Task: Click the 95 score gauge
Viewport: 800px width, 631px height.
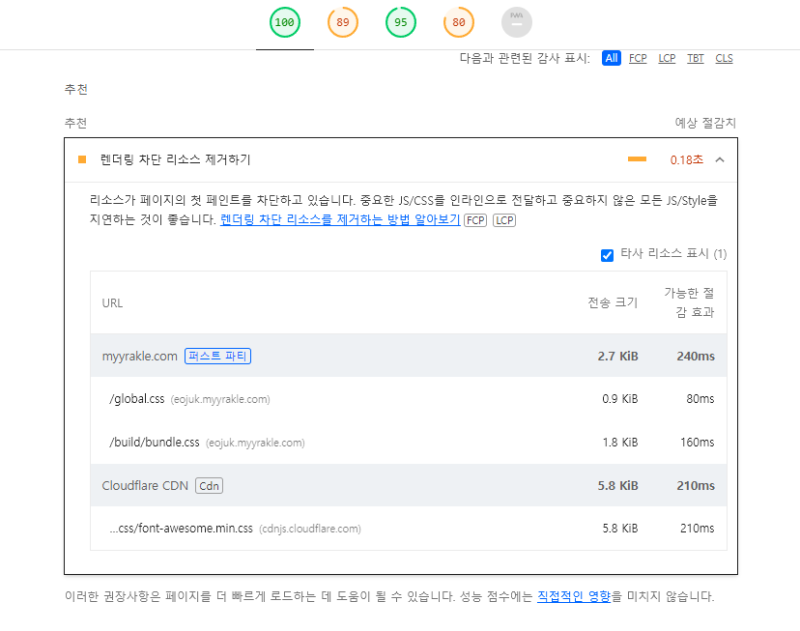Action: (401, 22)
